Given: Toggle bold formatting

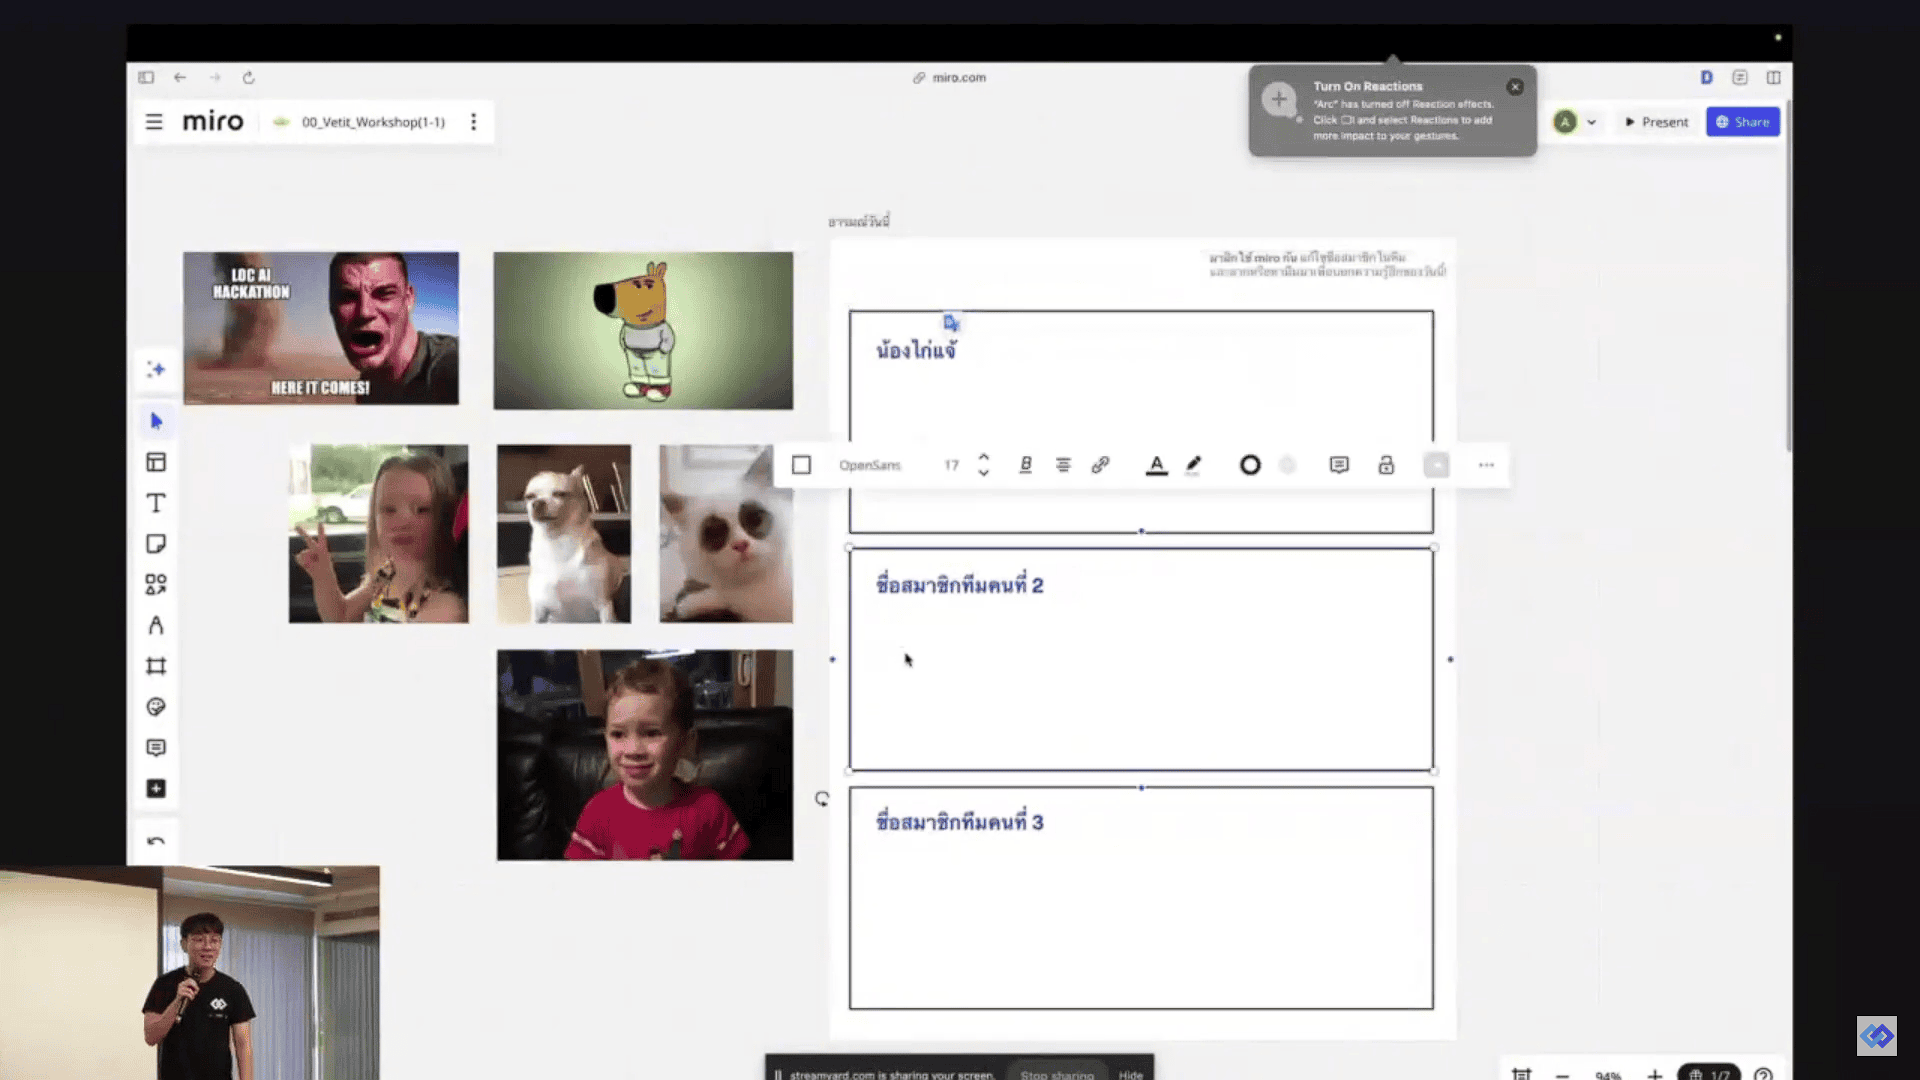Looking at the screenshot, I should (x=1025, y=465).
